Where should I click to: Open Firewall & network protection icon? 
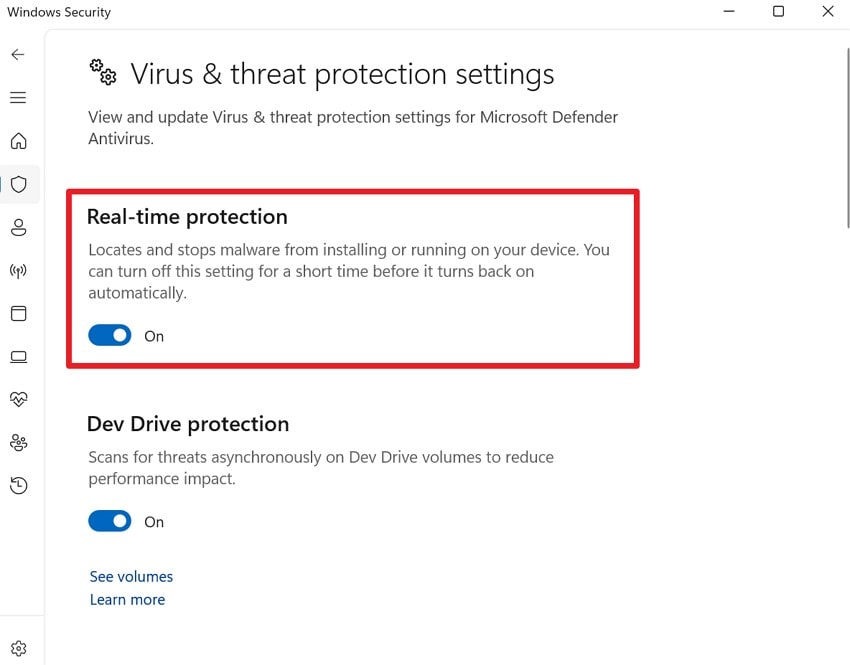pyautogui.click(x=18, y=271)
